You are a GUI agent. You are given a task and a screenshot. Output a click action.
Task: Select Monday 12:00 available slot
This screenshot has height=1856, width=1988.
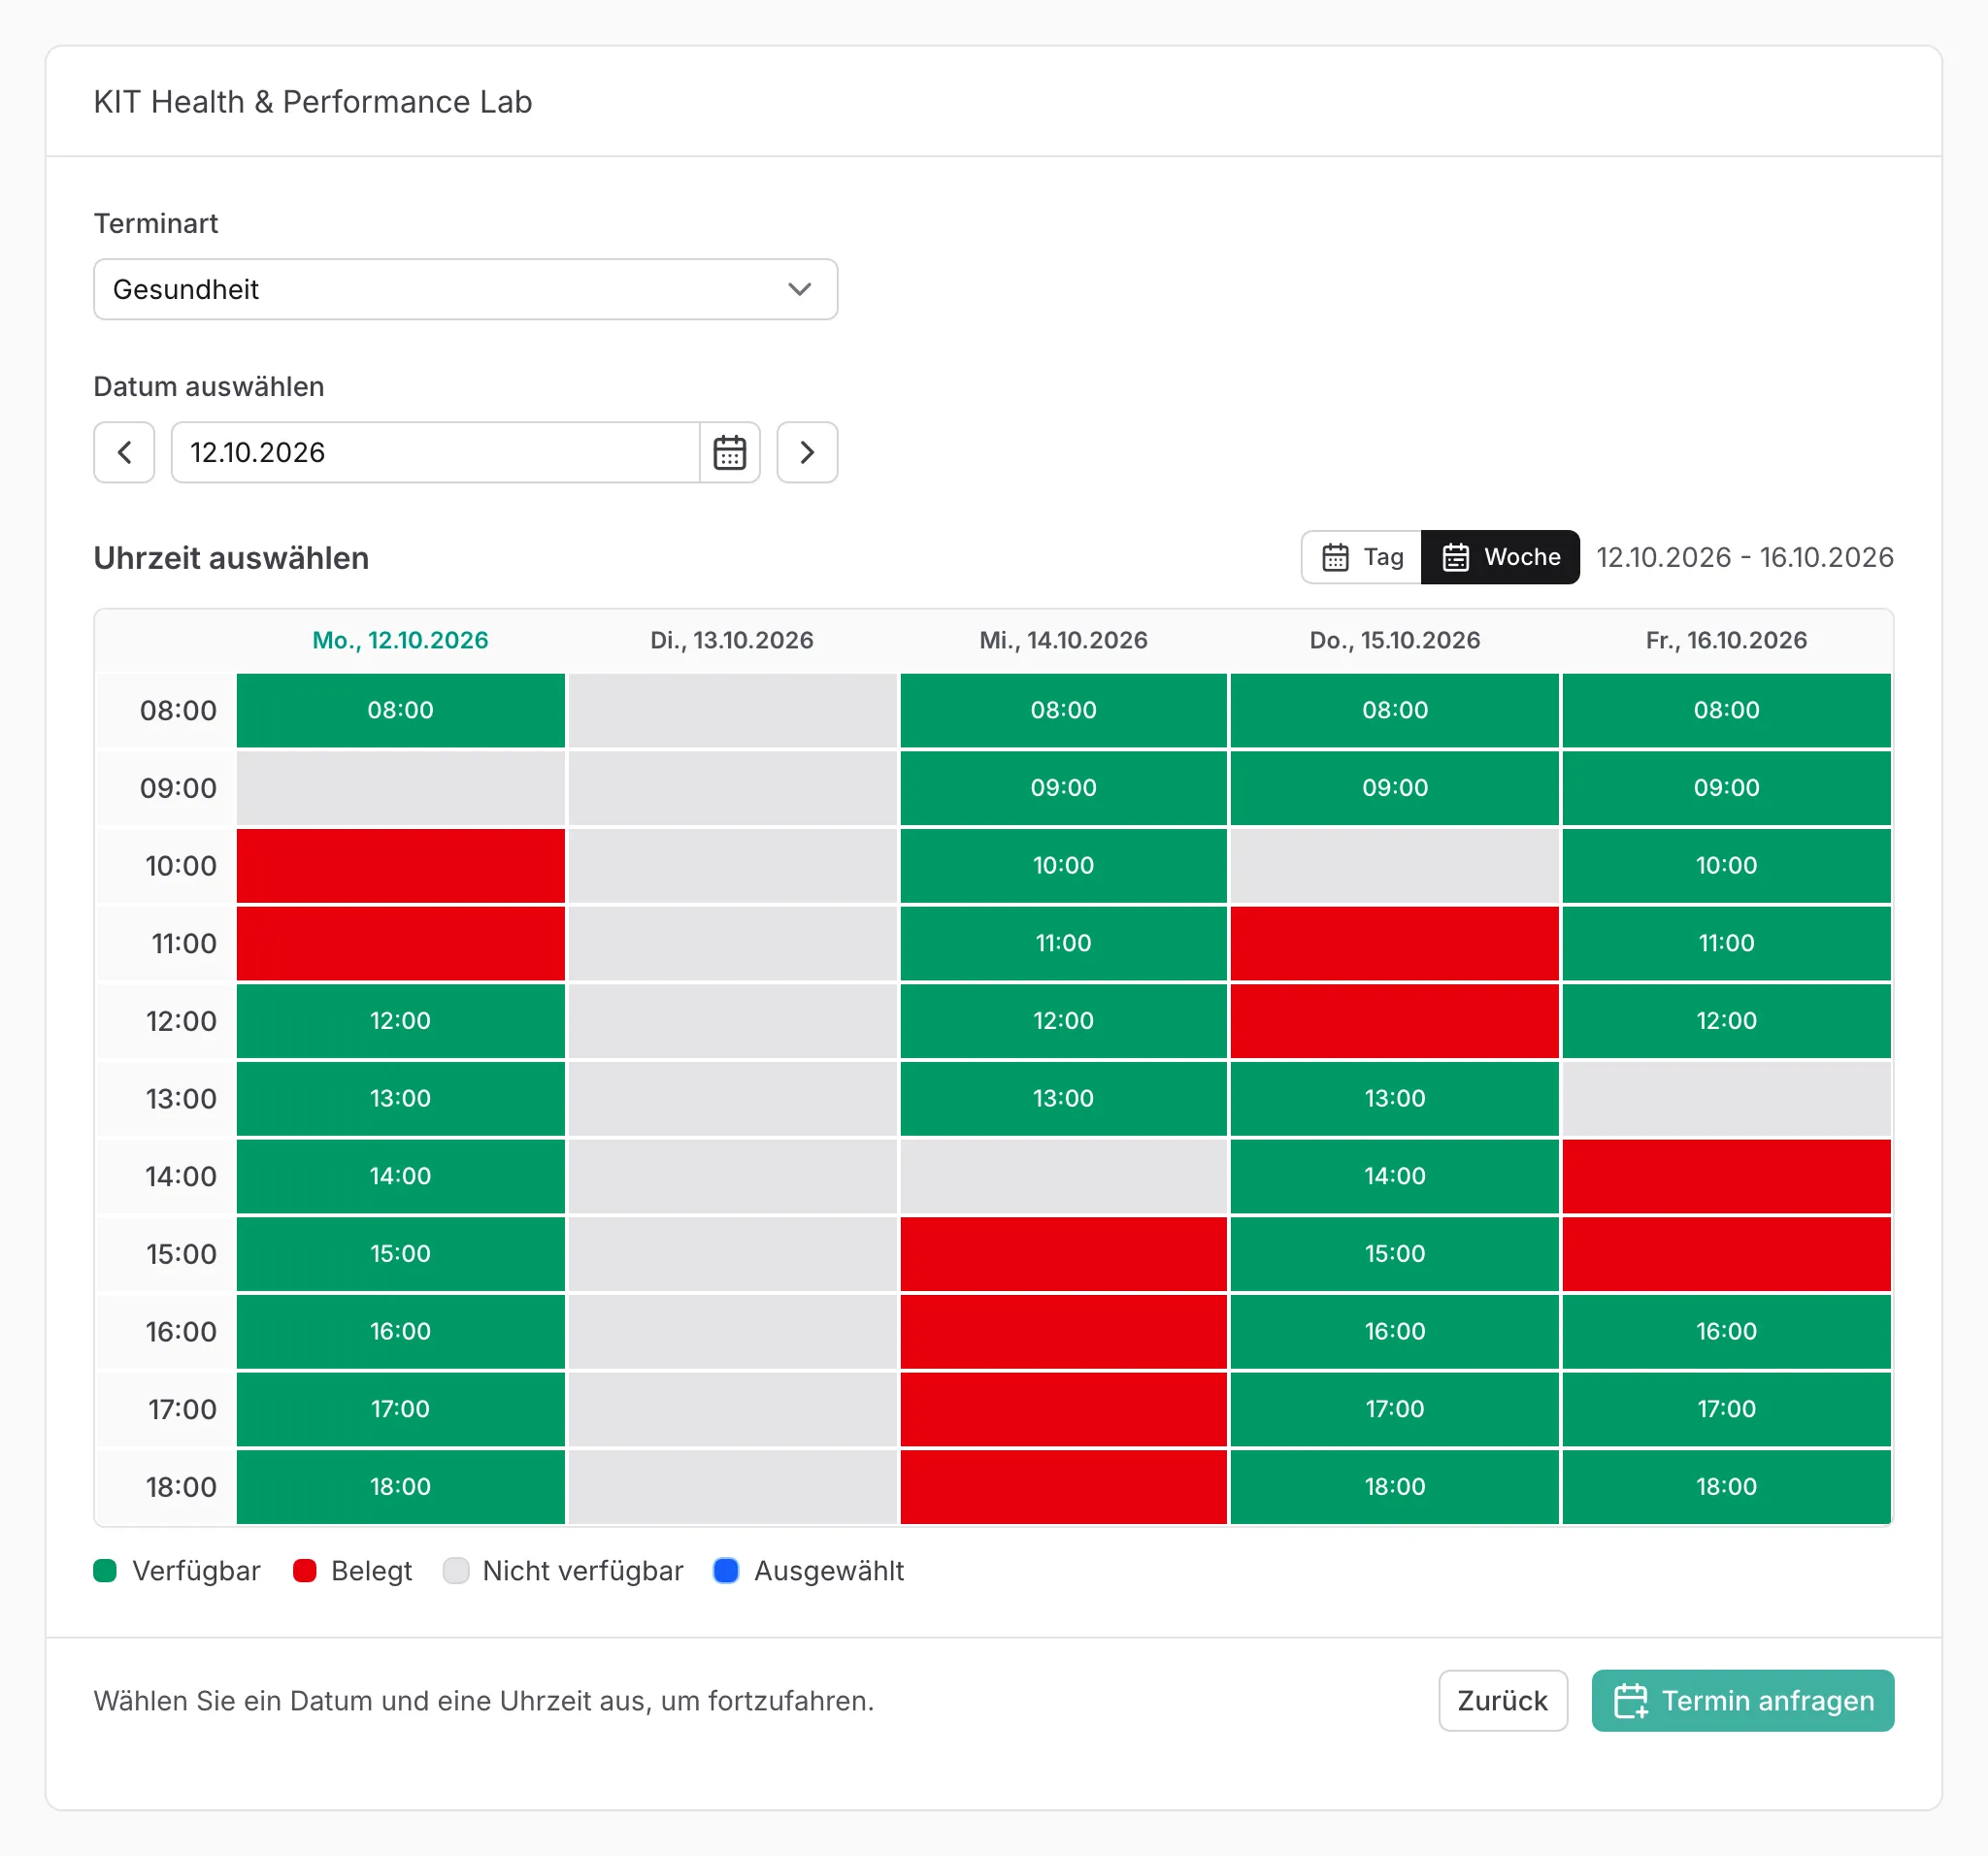pyautogui.click(x=400, y=1021)
